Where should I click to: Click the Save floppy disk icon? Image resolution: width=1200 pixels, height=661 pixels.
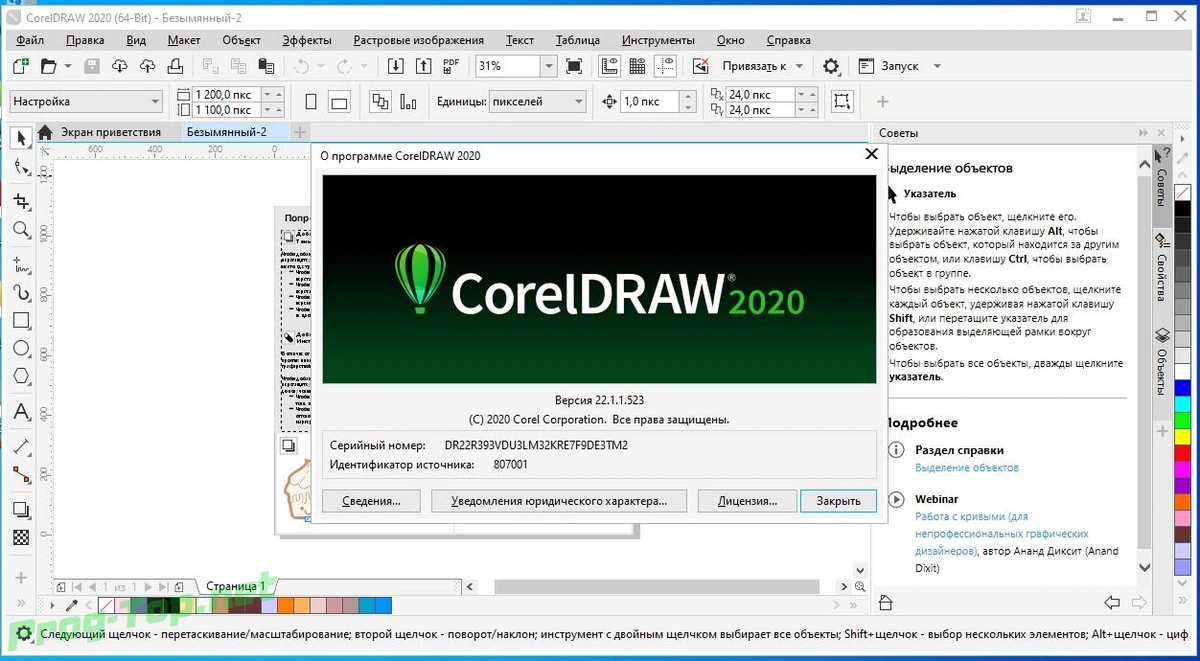(x=92, y=66)
